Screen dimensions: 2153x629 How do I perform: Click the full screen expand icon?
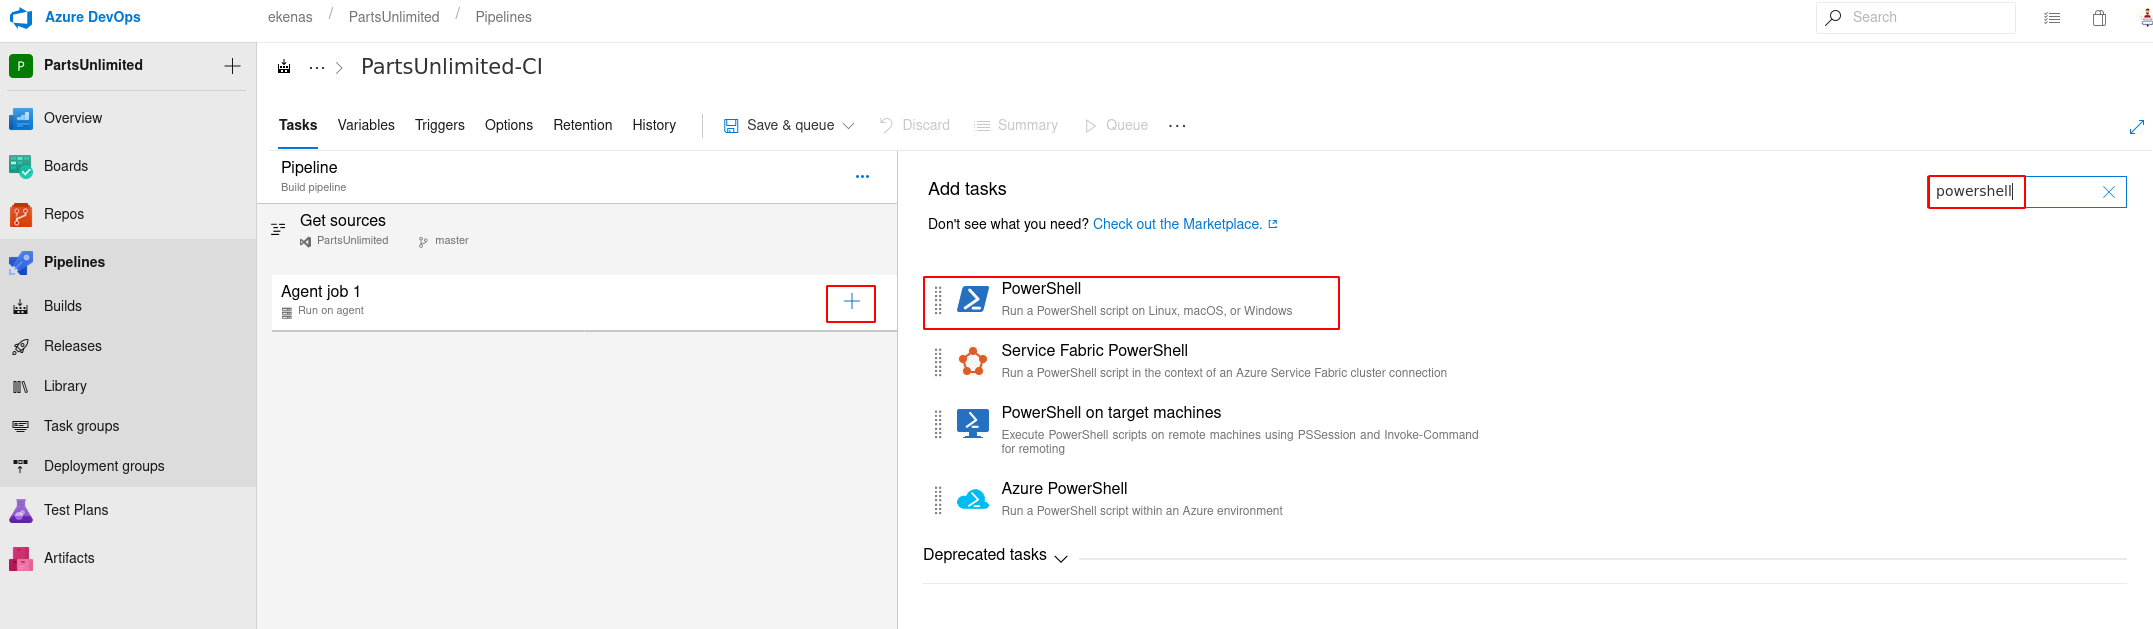coord(2137,127)
